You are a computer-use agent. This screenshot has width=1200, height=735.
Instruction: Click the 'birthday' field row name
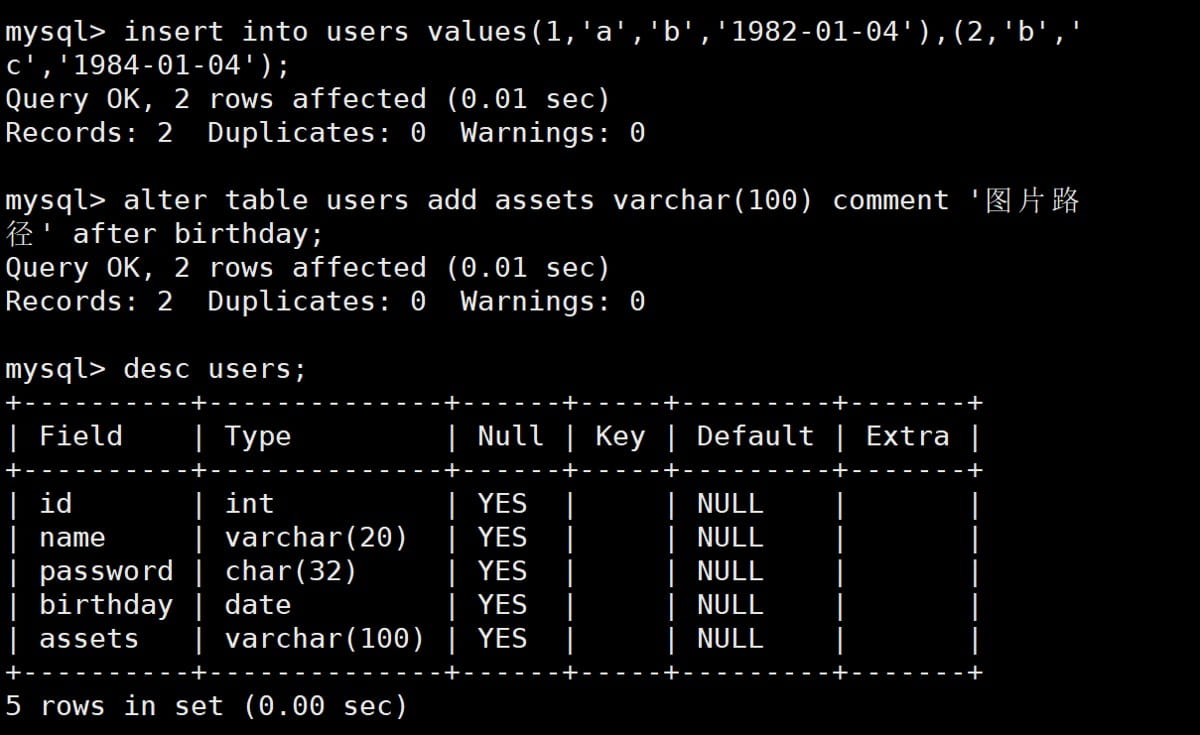click(x=106, y=605)
